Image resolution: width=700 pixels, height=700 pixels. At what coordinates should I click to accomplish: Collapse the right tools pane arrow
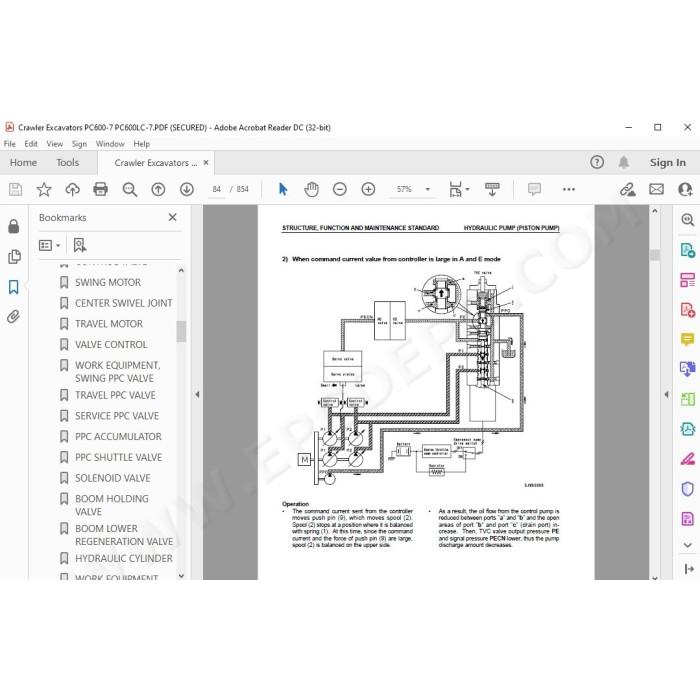[666, 394]
